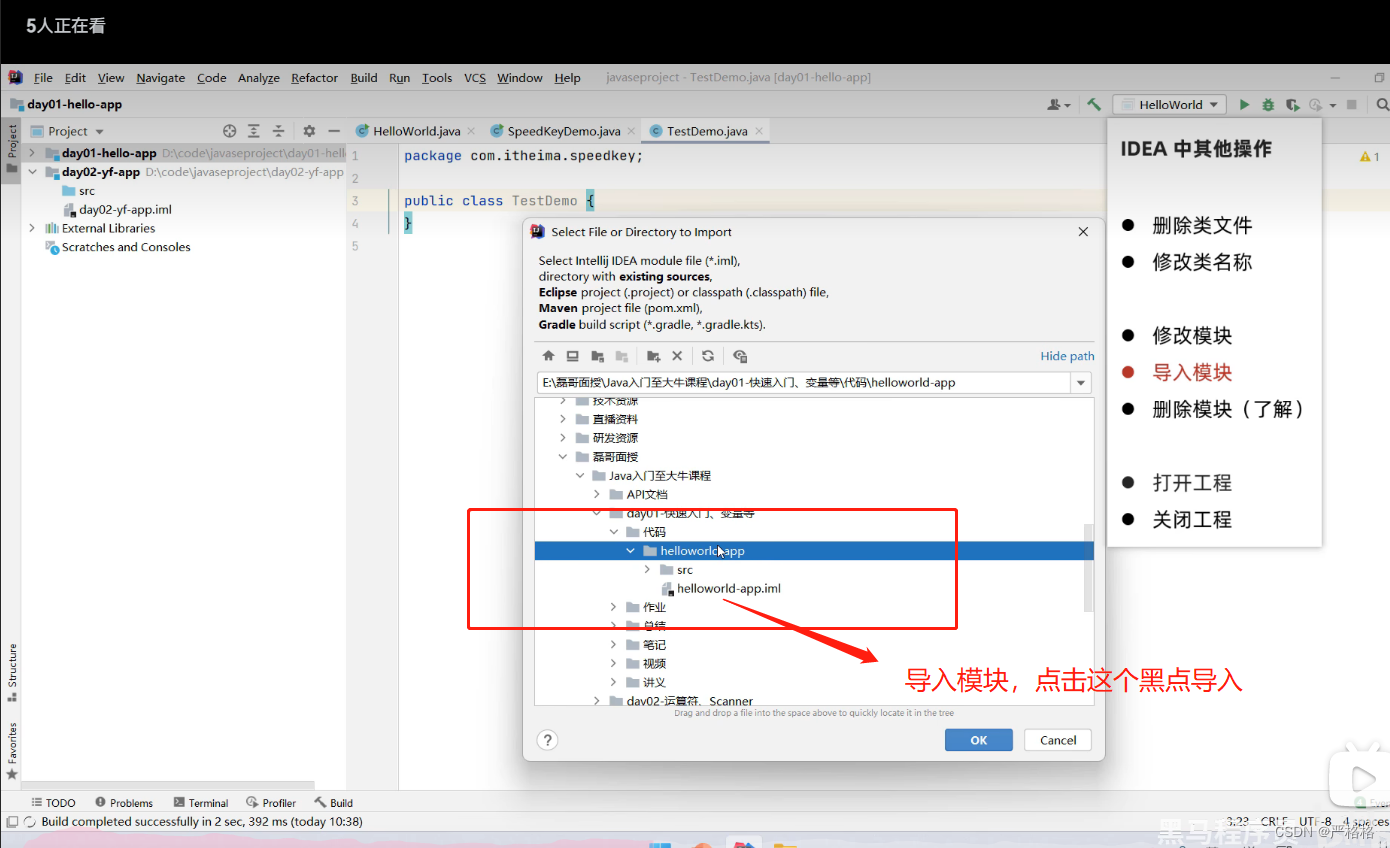Collapse the 代码 folder in the import dialog
Screen dimensions: 1390x848
coord(613,532)
